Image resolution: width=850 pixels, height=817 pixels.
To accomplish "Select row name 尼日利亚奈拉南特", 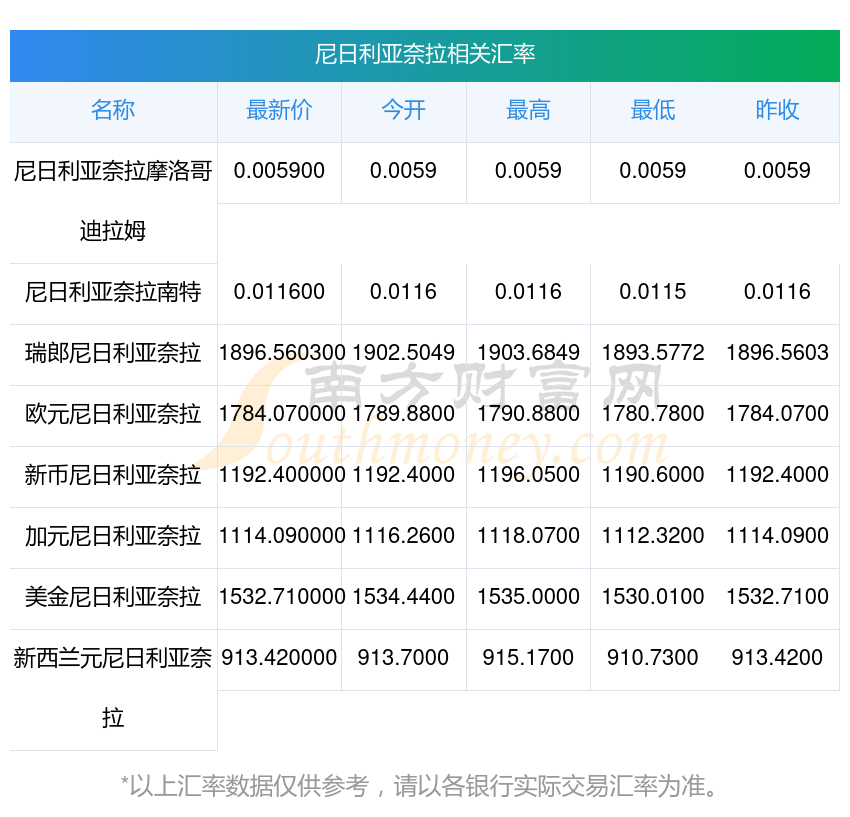I will [x=113, y=292].
